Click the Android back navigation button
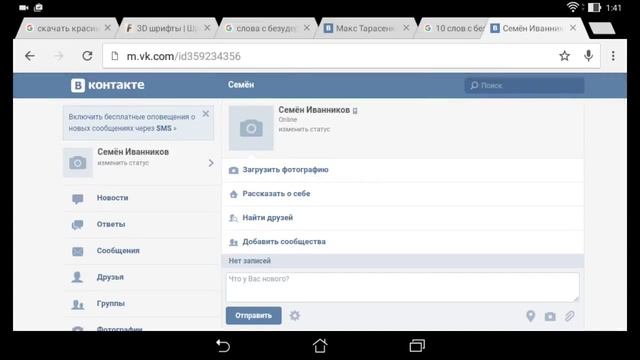 pyautogui.click(x=223, y=346)
